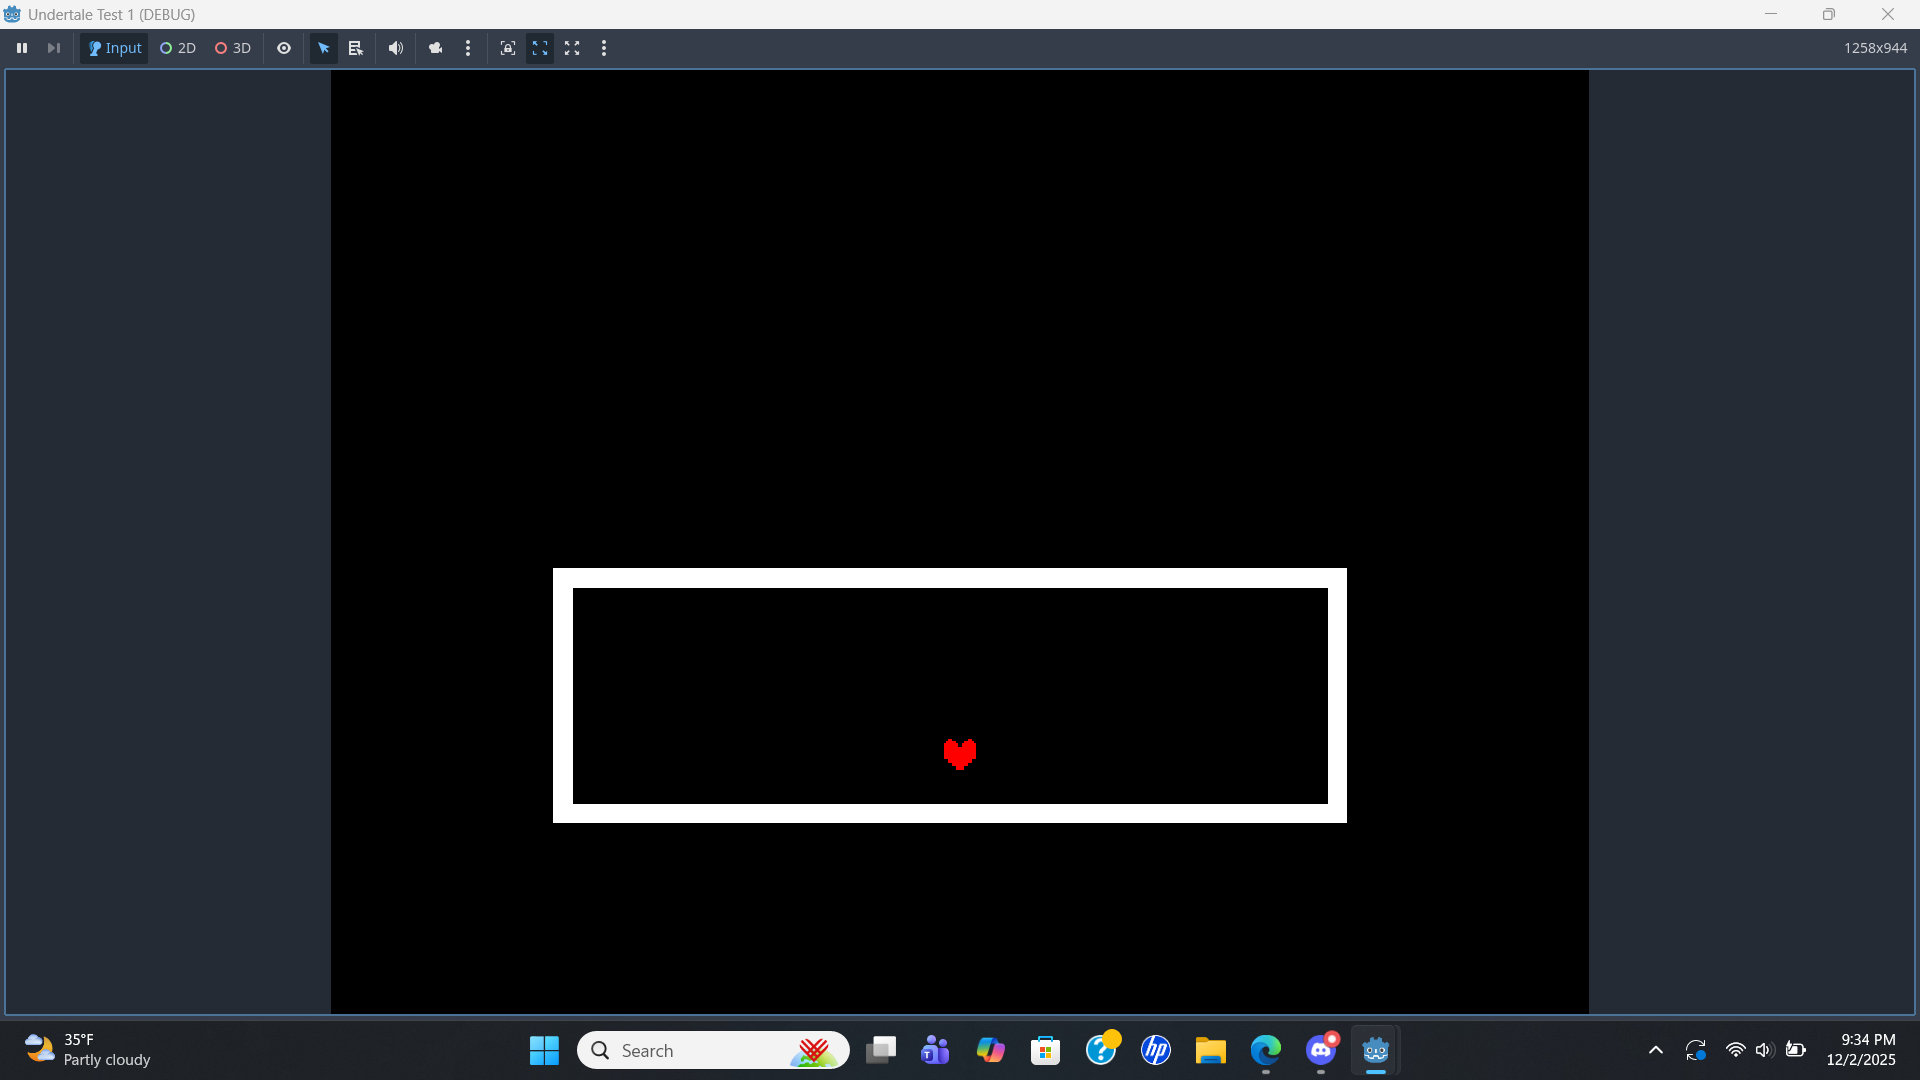1920x1080 pixels.
Task: Click the red heart in the game
Action: point(960,754)
